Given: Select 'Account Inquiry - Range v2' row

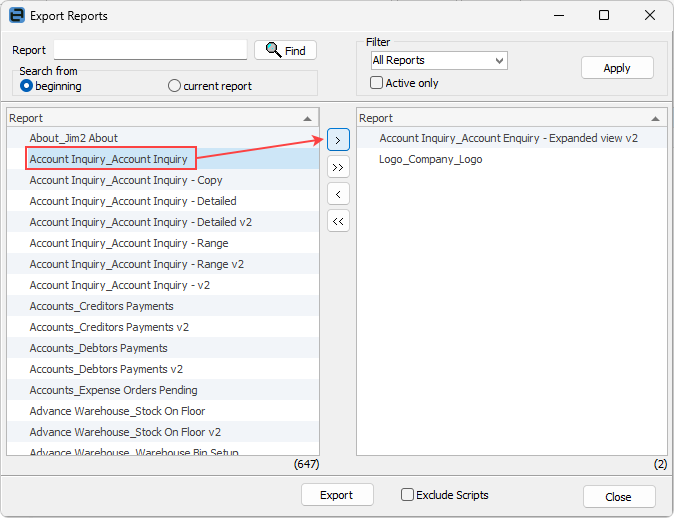Looking at the screenshot, I should click(163, 264).
